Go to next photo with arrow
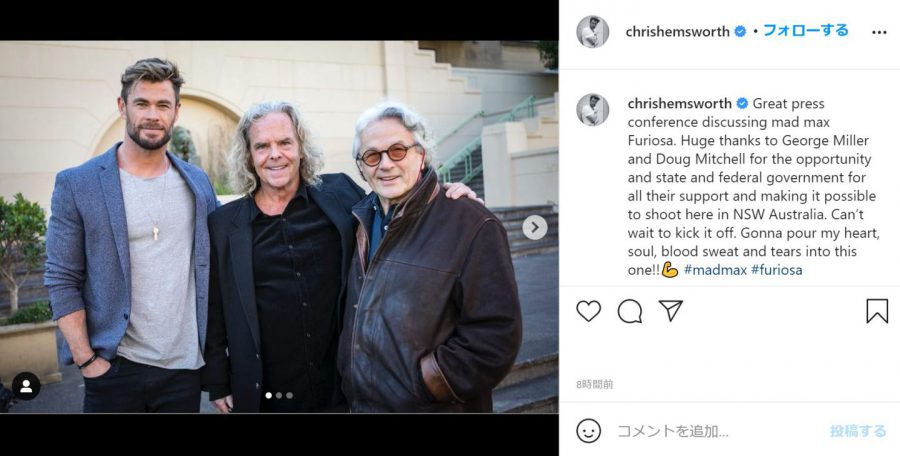Image resolution: width=900 pixels, height=456 pixels. (534, 227)
